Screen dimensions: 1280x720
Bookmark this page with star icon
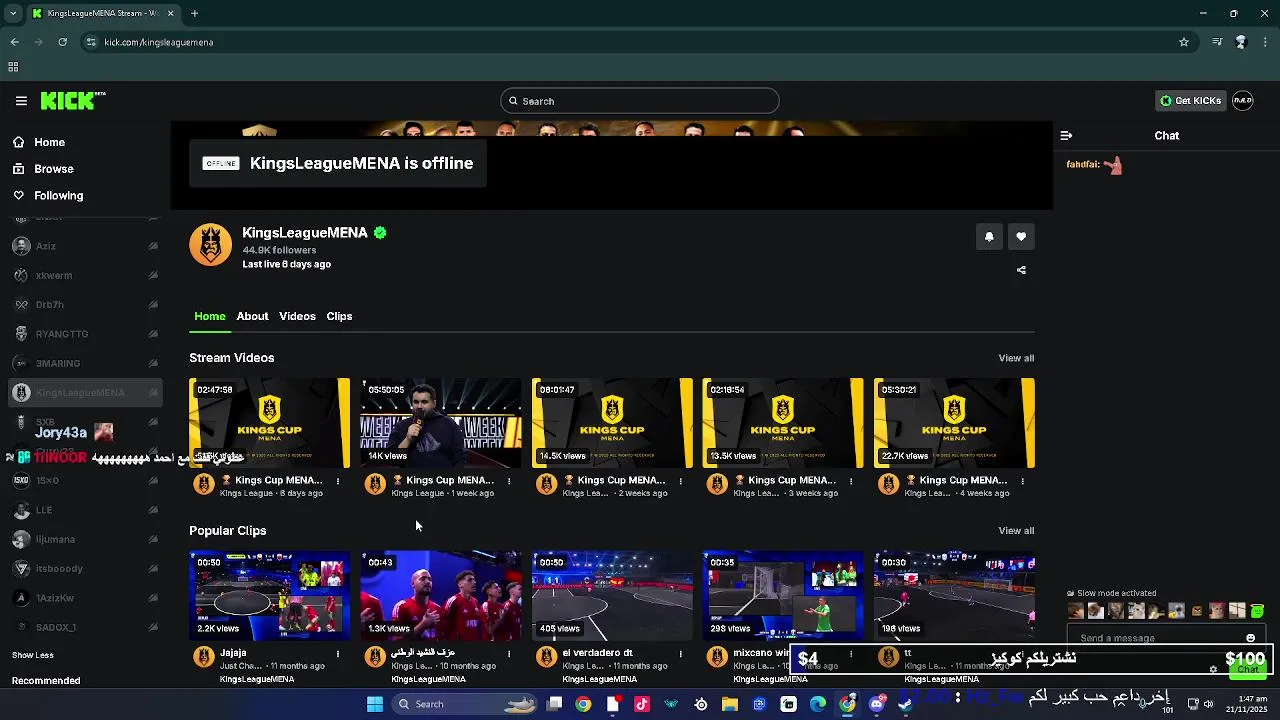pyautogui.click(x=1184, y=42)
